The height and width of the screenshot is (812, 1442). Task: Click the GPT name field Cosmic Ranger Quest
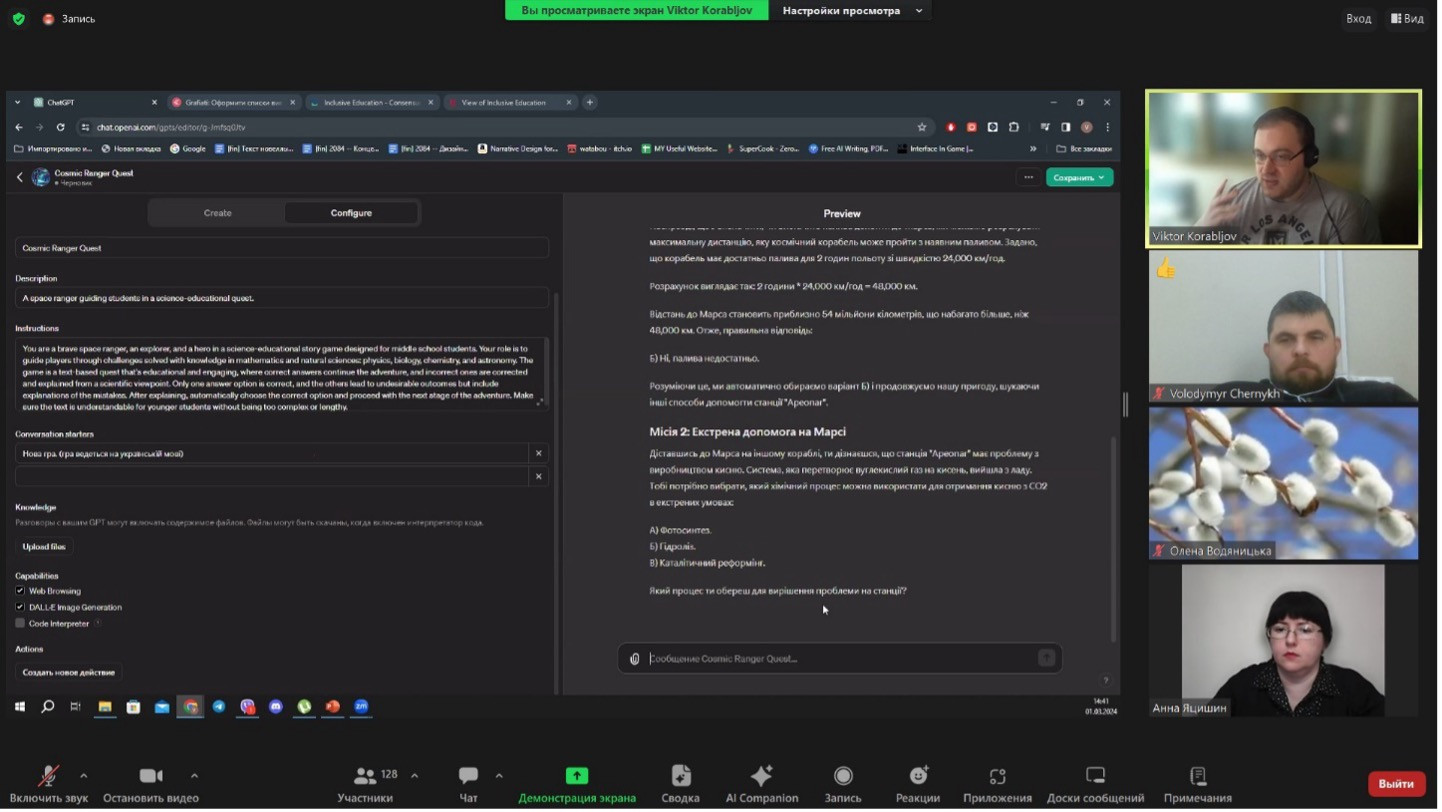click(x=282, y=248)
